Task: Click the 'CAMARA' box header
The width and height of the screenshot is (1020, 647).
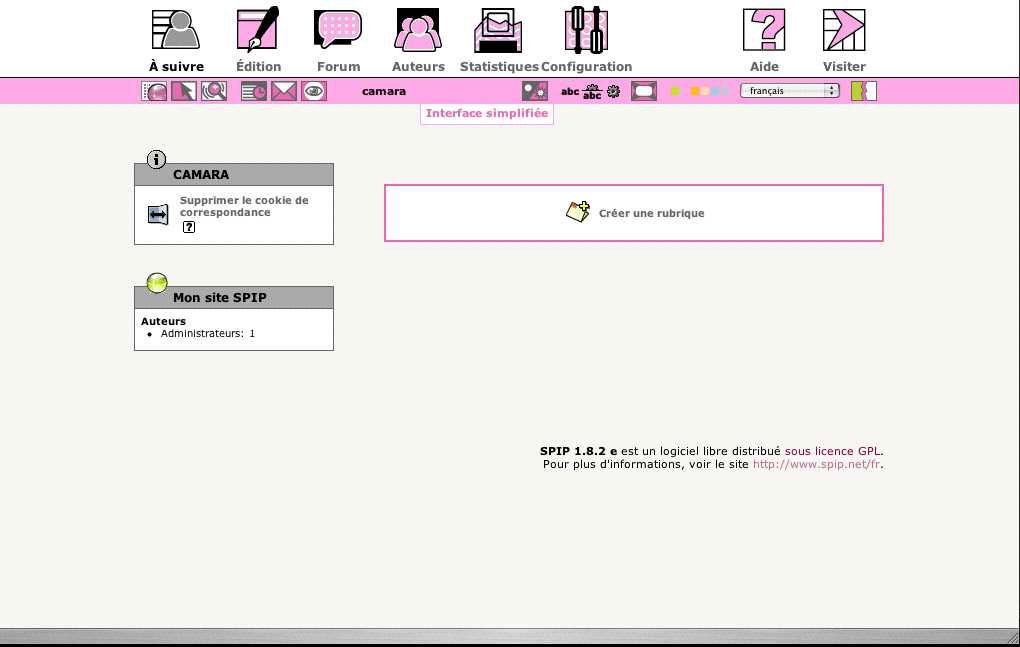Action: pos(234,175)
